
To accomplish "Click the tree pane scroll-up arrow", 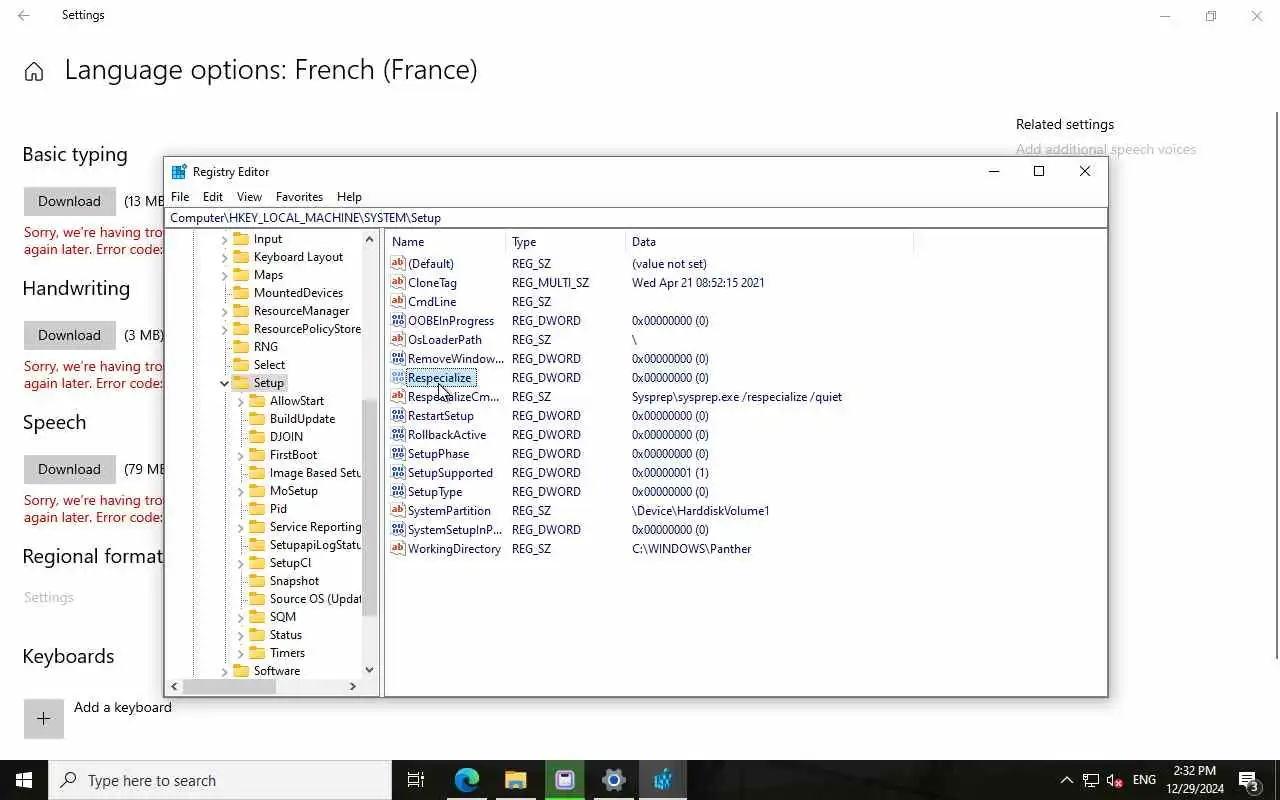I will 370,240.
